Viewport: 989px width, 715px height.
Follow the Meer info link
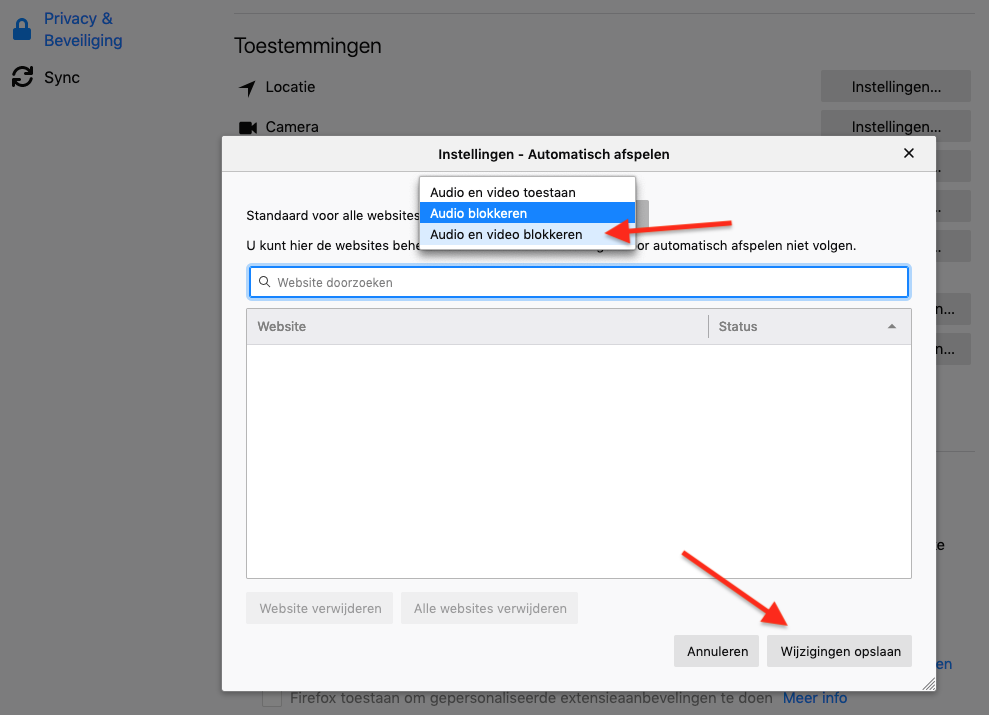pos(814,698)
